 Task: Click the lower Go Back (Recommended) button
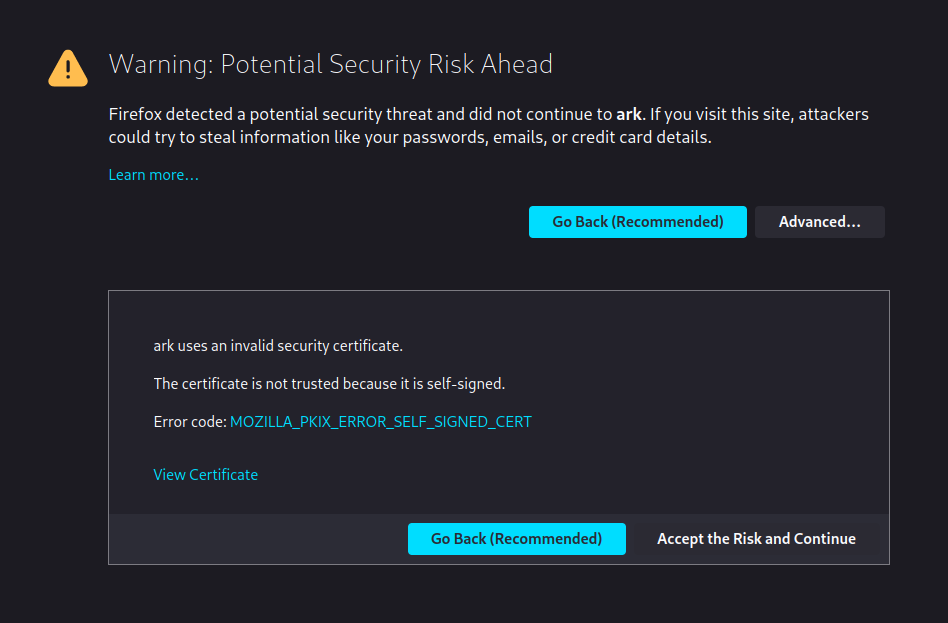coord(516,539)
